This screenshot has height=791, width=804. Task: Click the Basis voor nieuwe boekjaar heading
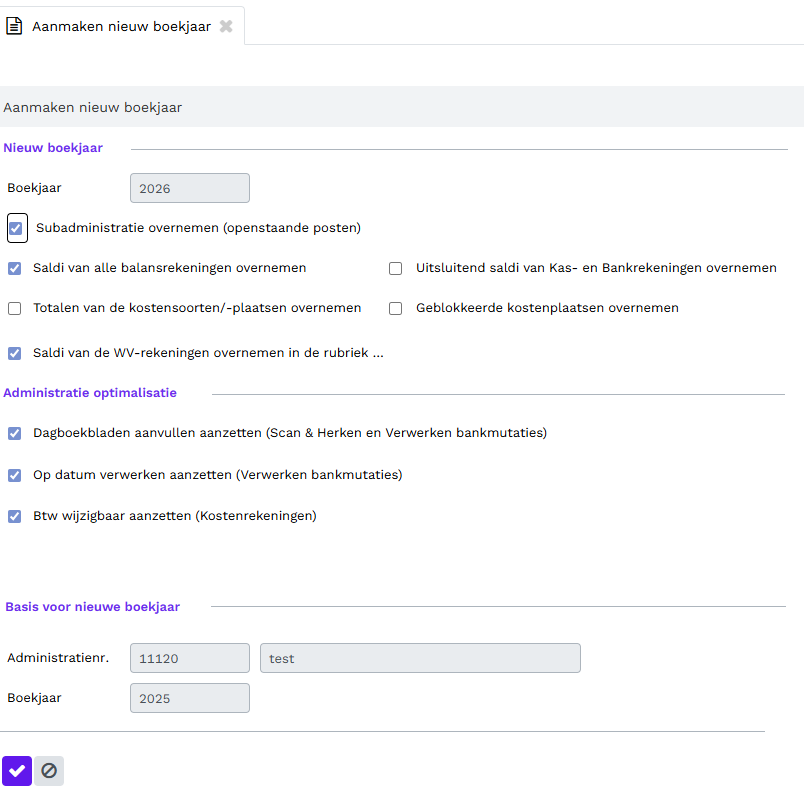93,607
